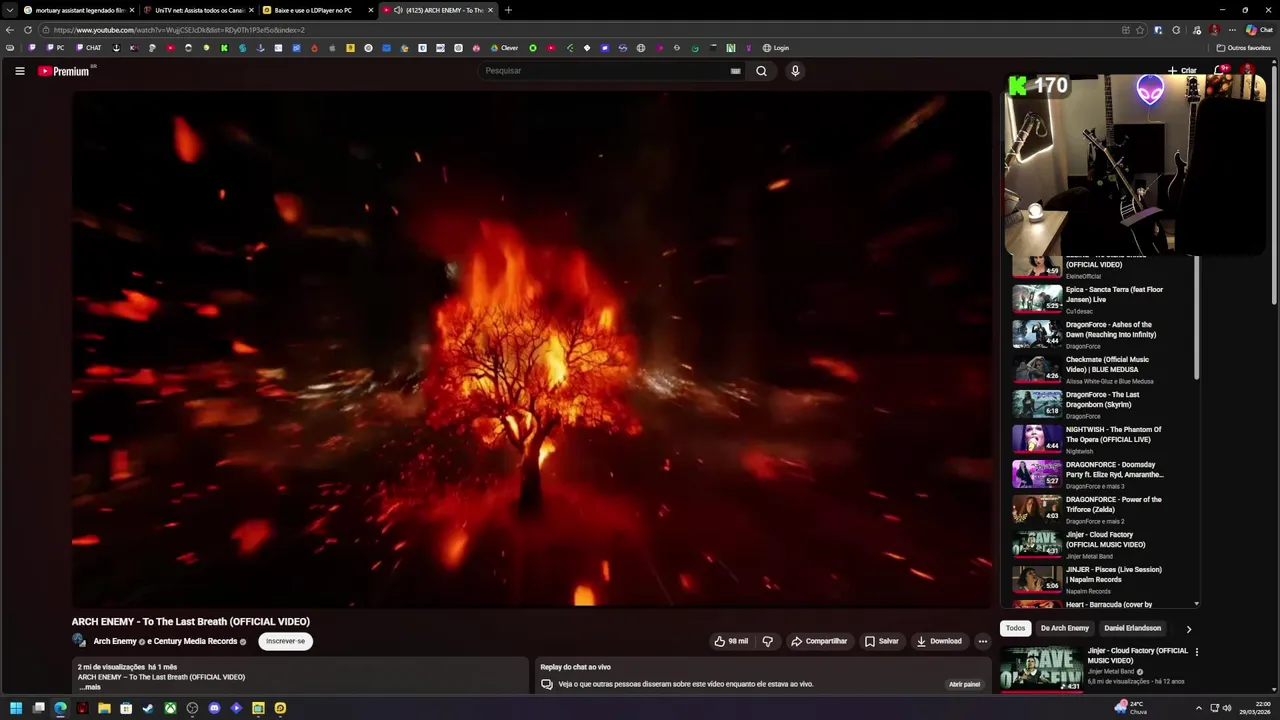Open the Arch Enemy channel avatar

[79, 640]
